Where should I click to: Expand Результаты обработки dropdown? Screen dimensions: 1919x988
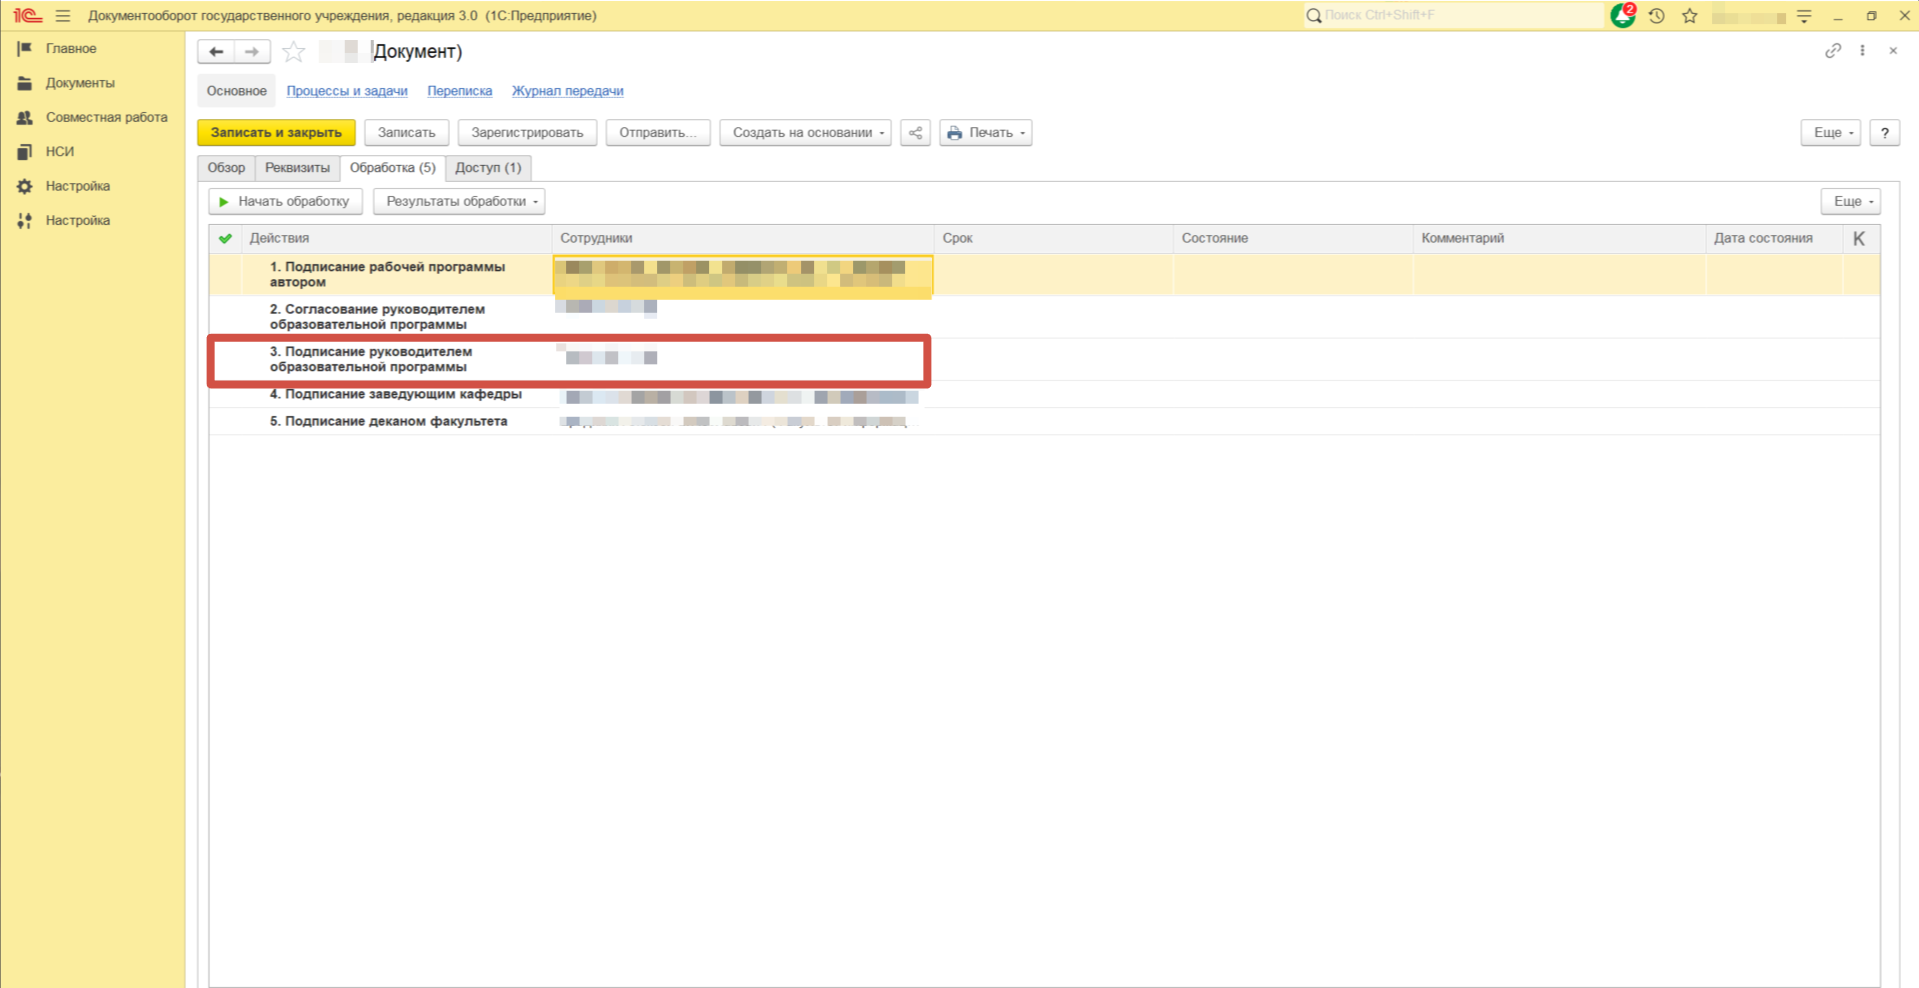click(459, 202)
